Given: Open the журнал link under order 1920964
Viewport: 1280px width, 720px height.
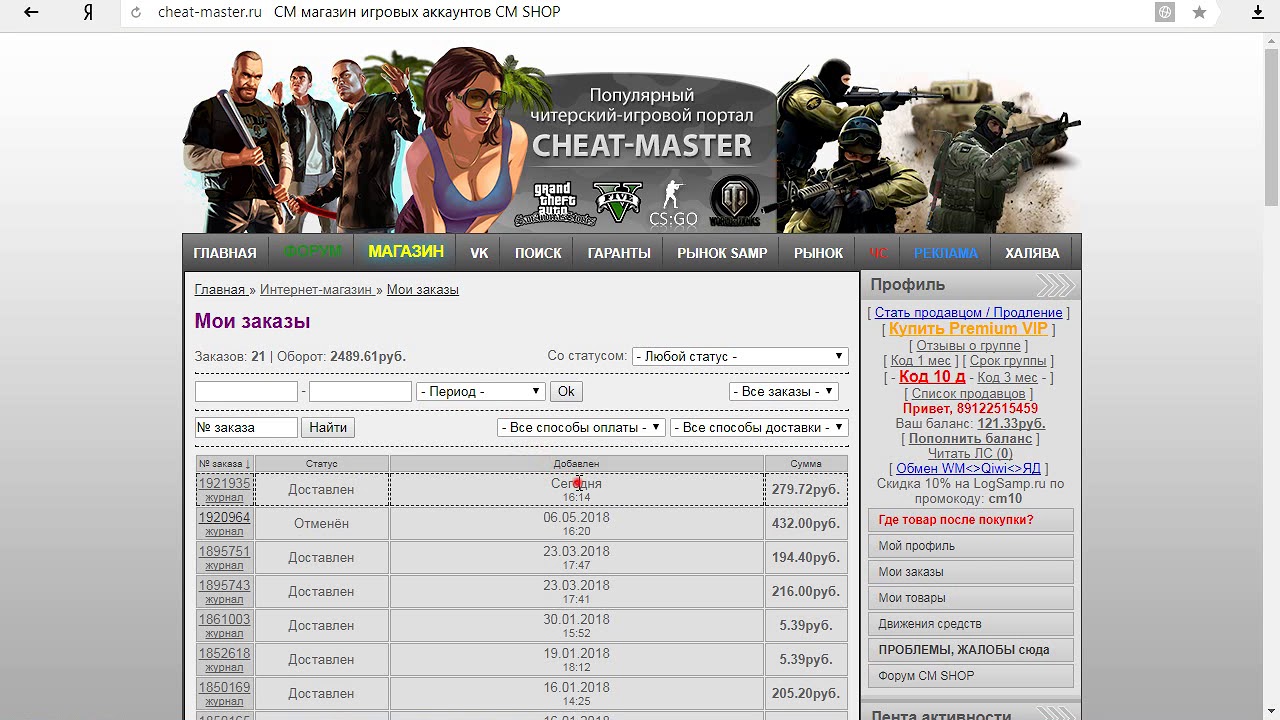Looking at the screenshot, I should coord(224,531).
